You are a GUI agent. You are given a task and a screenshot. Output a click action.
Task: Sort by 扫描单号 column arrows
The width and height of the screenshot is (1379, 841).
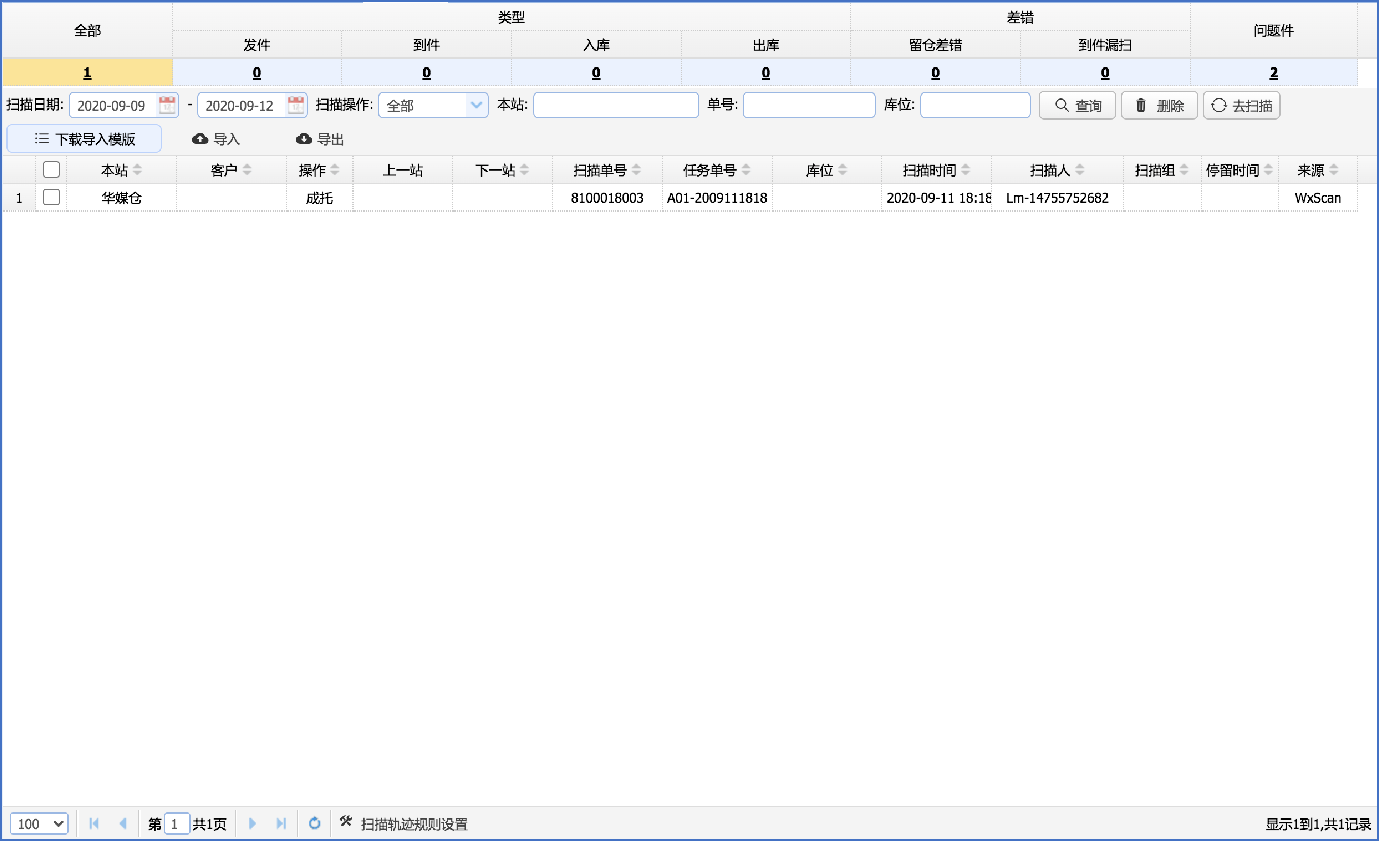pyautogui.click(x=636, y=170)
